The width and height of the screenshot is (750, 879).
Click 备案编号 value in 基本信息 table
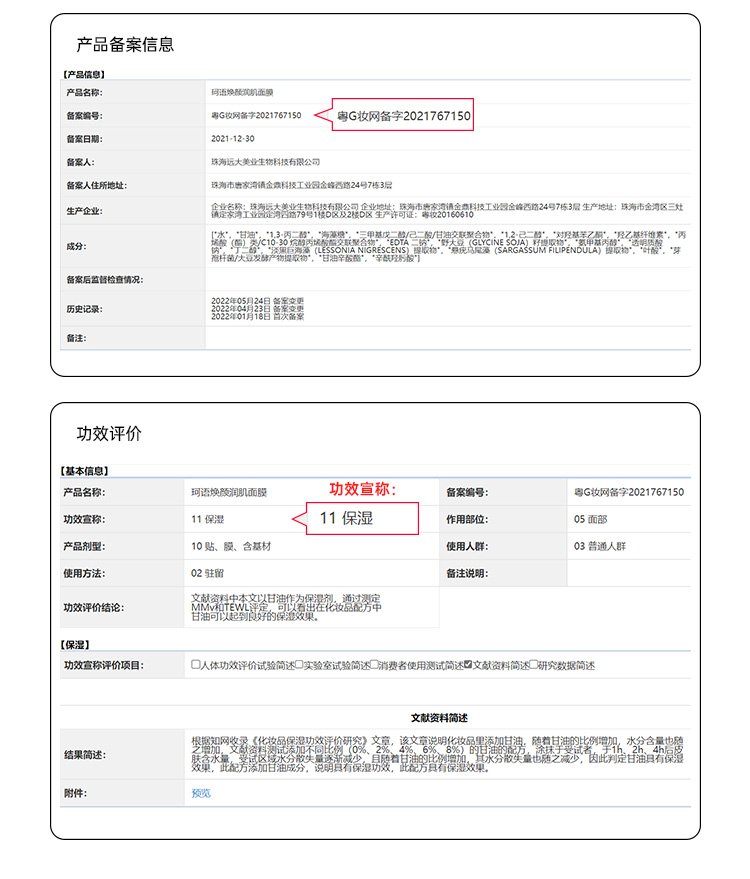point(629,492)
